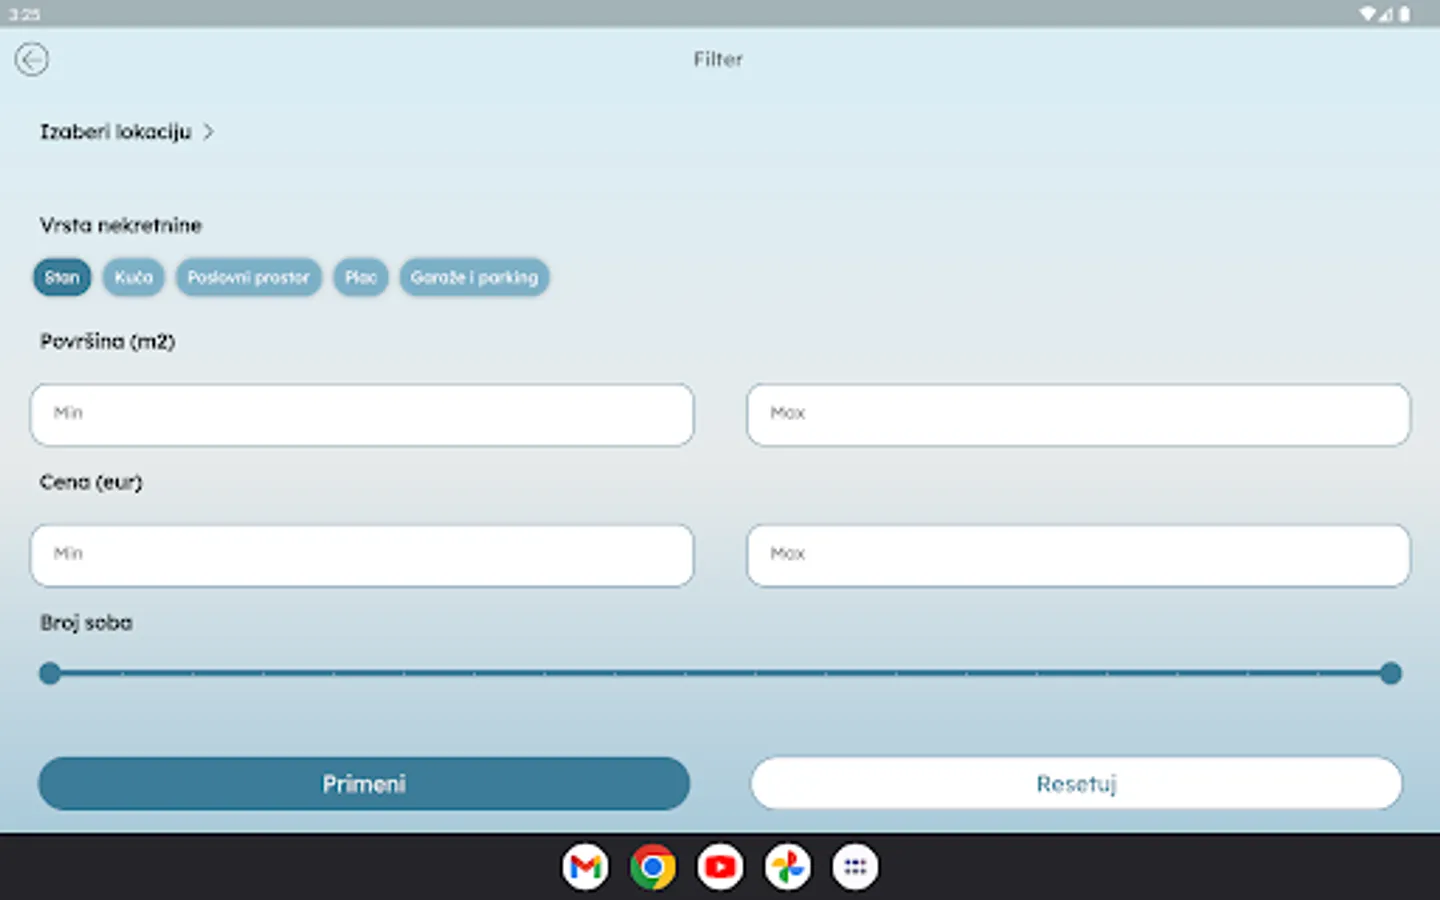Toggle the Garaže i parking chip

pyautogui.click(x=474, y=277)
